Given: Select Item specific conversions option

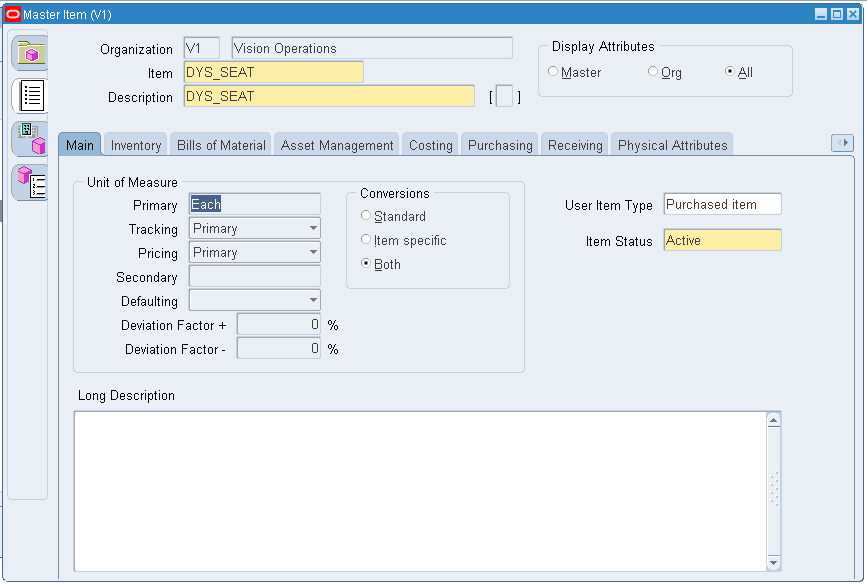Looking at the screenshot, I should (x=365, y=239).
